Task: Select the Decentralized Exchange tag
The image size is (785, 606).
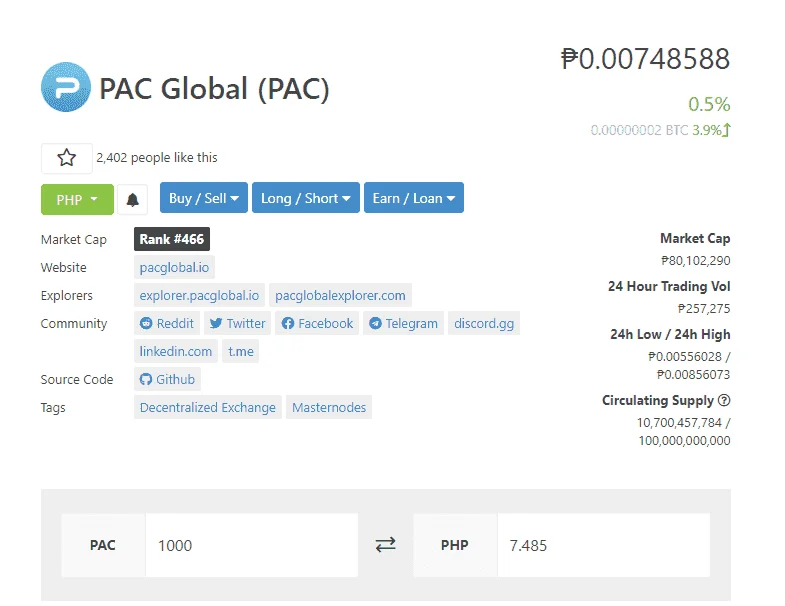Action: click(x=208, y=408)
